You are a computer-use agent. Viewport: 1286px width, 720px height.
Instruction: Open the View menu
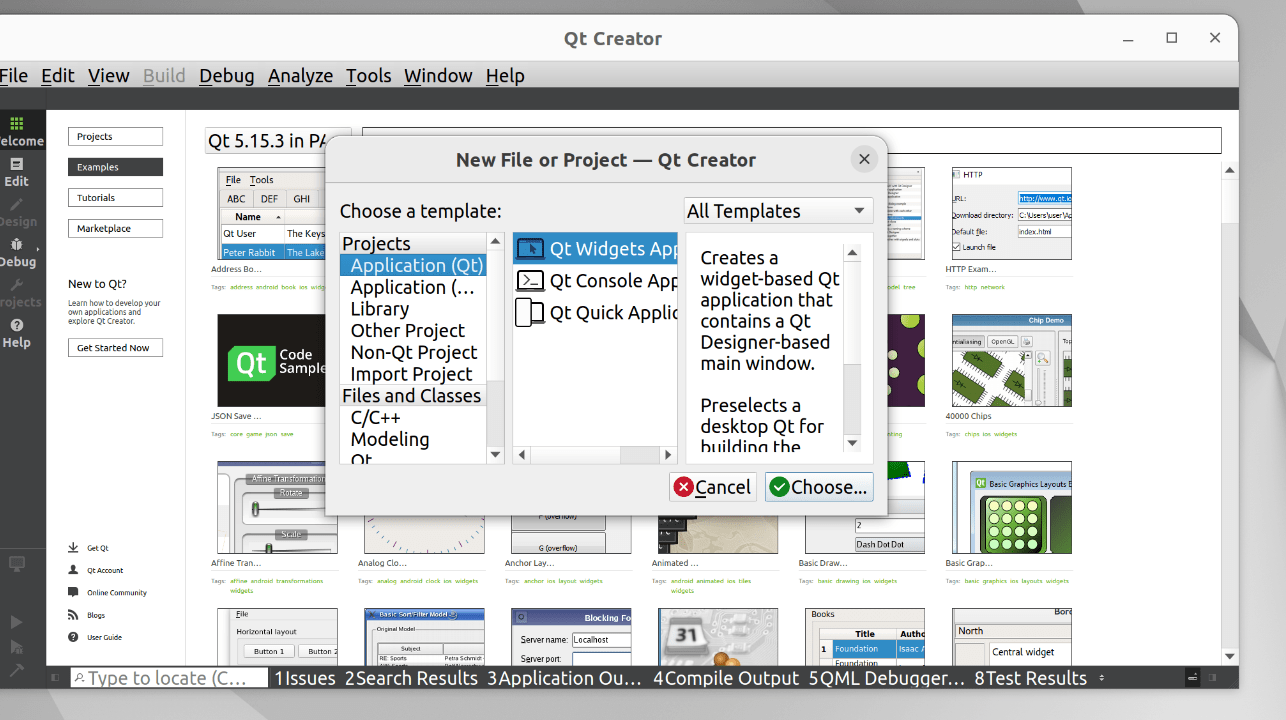[109, 76]
